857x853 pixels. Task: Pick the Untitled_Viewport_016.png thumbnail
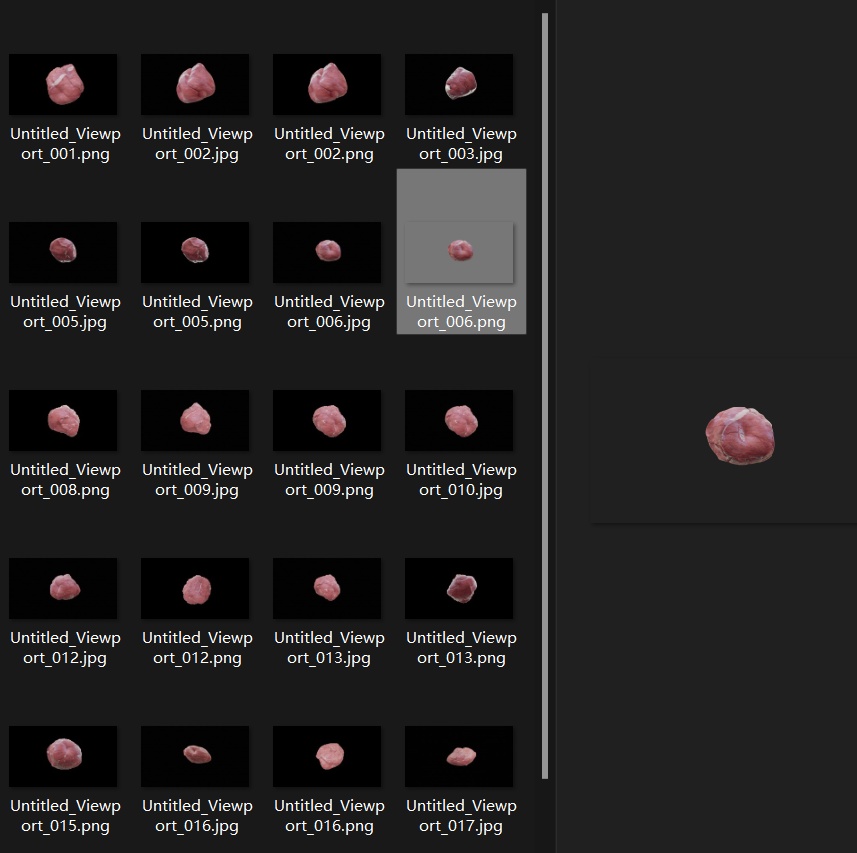click(327, 756)
